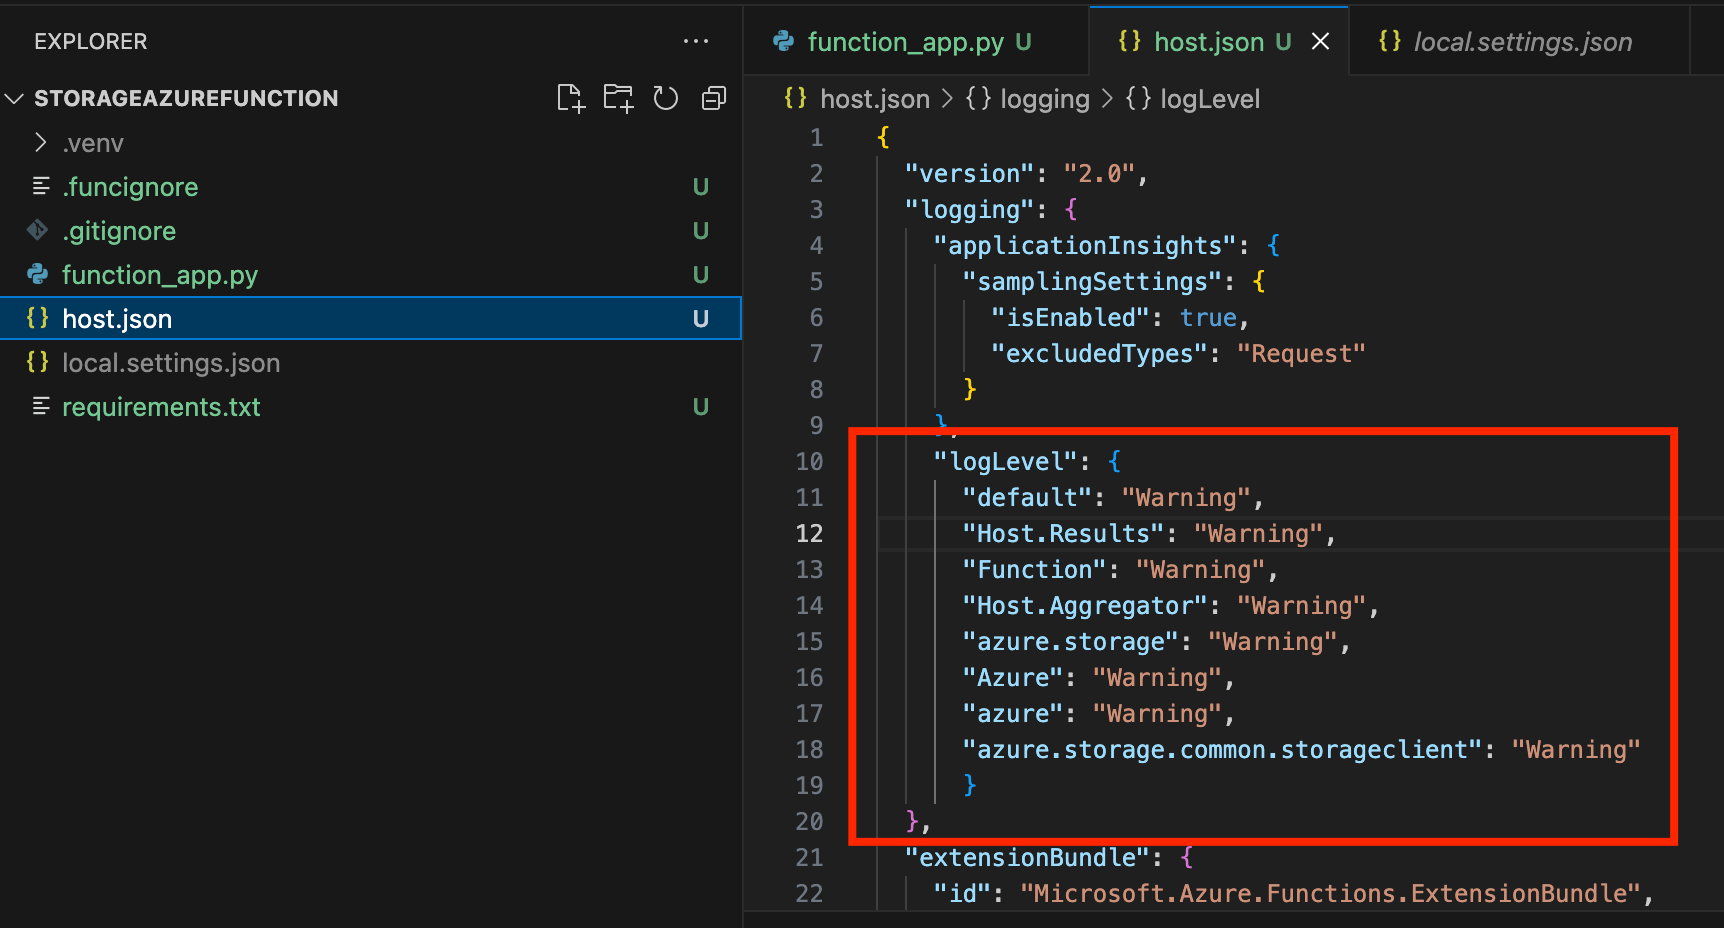Image resolution: width=1724 pixels, height=928 pixels.
Task: Click the "Function" key on line 13
Action: pyautogui.click(x=1035, y=569)
